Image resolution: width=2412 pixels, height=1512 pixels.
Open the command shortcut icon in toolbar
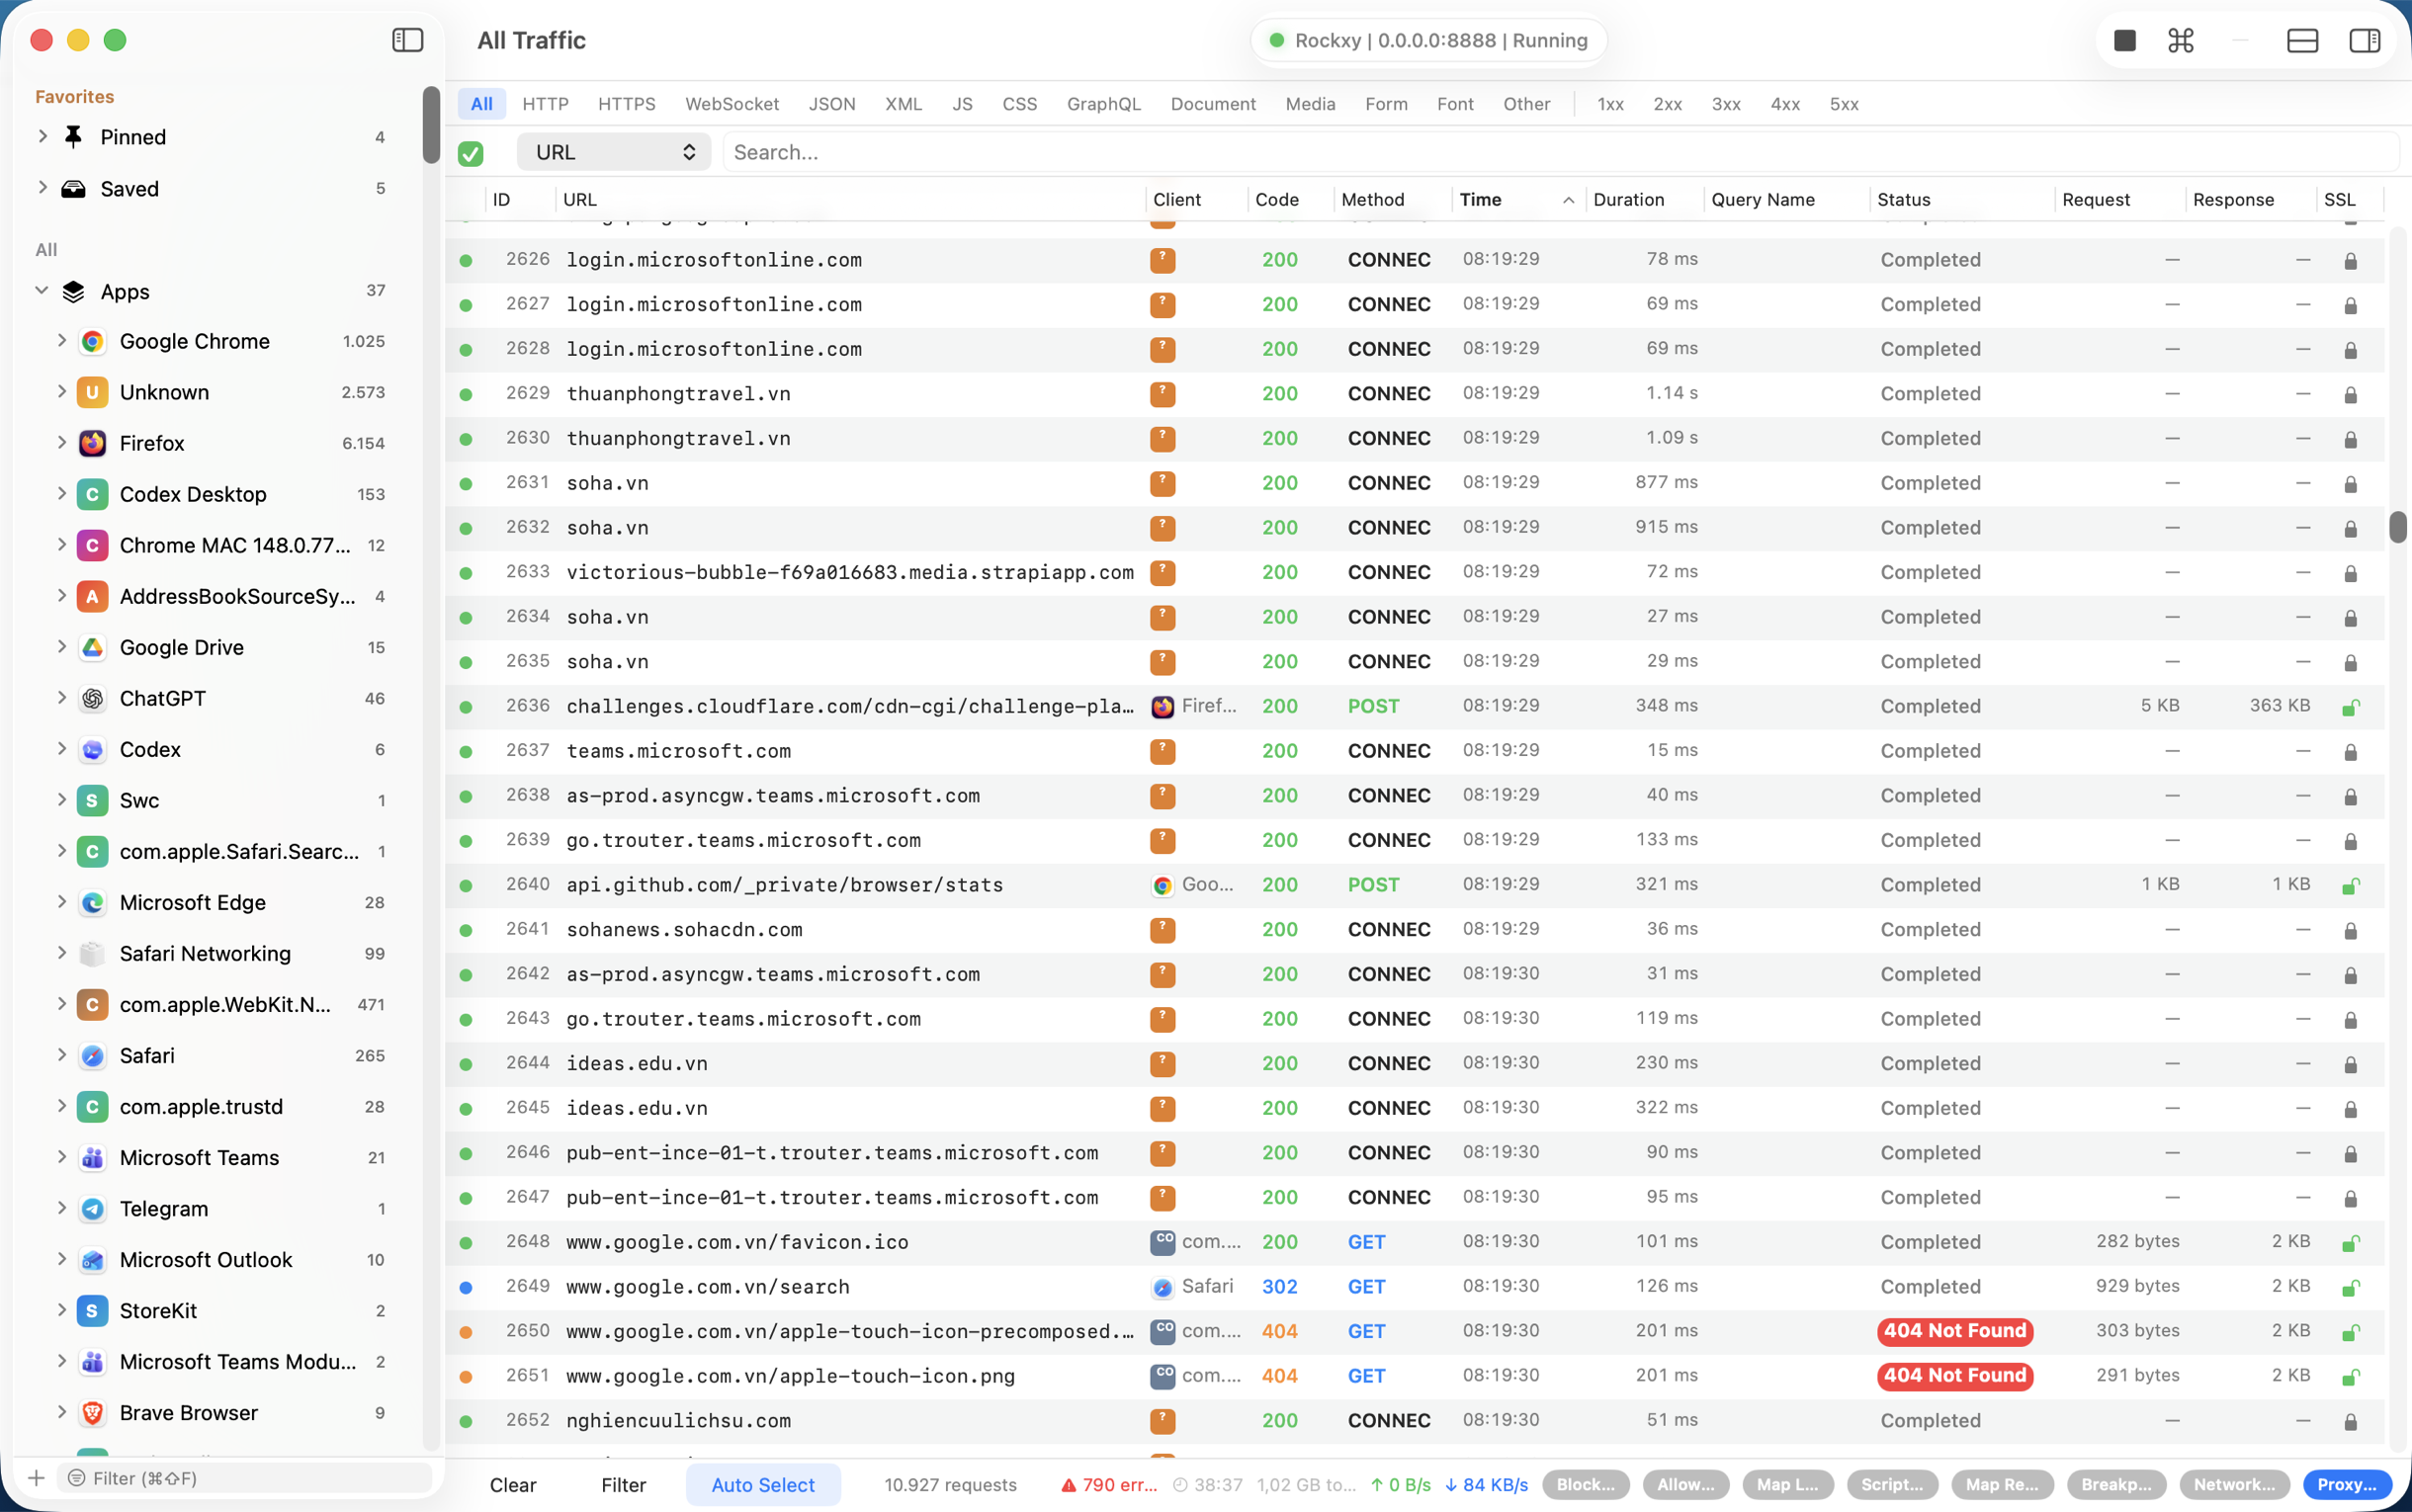coord(2181,40)
